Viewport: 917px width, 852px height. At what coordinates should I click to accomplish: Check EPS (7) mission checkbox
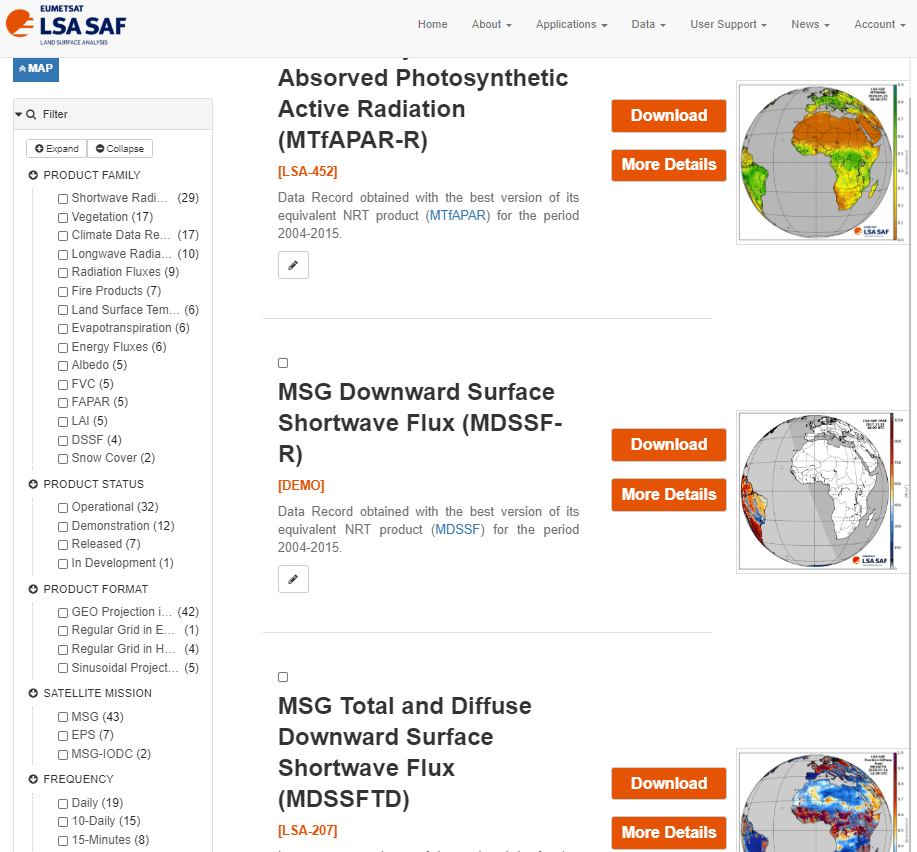(63, 736)
